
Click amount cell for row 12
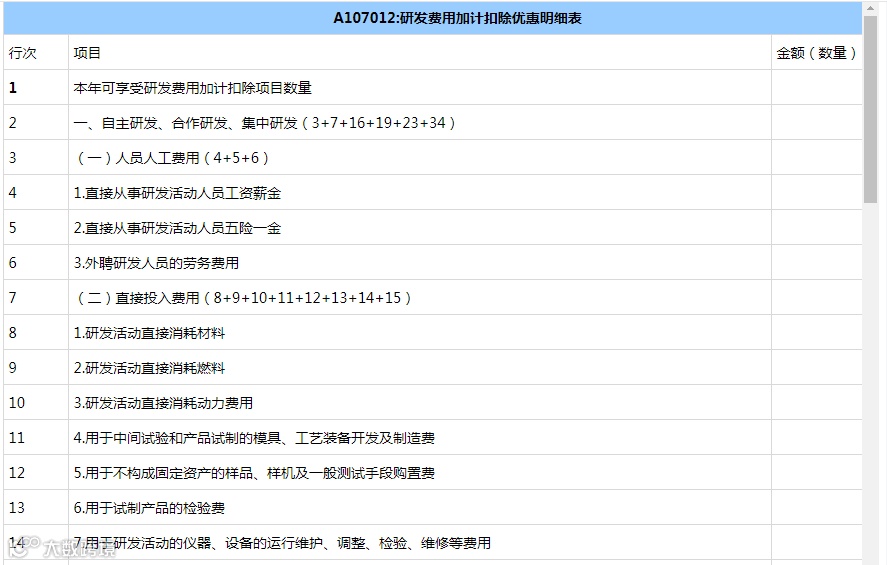[817, 473]
